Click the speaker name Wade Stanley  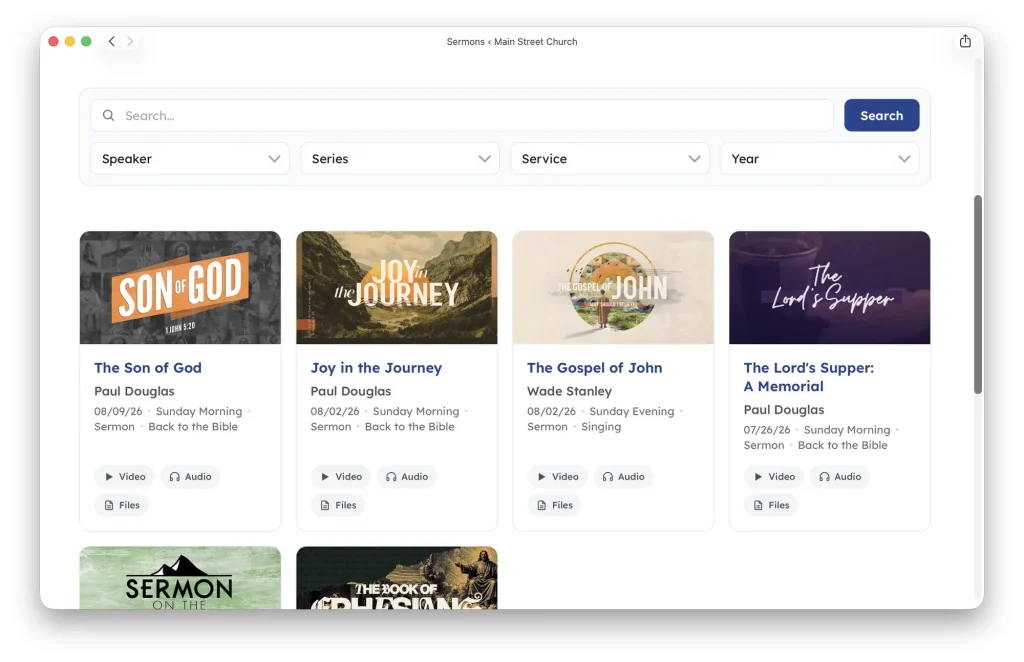pos(569,391)
